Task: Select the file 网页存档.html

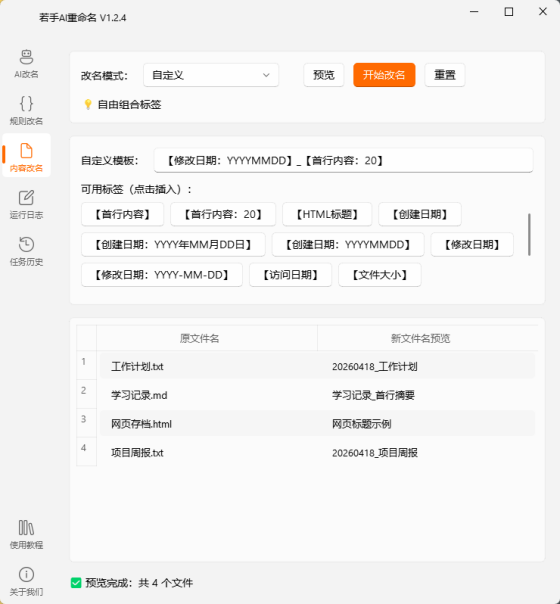Action: point(141,424)
